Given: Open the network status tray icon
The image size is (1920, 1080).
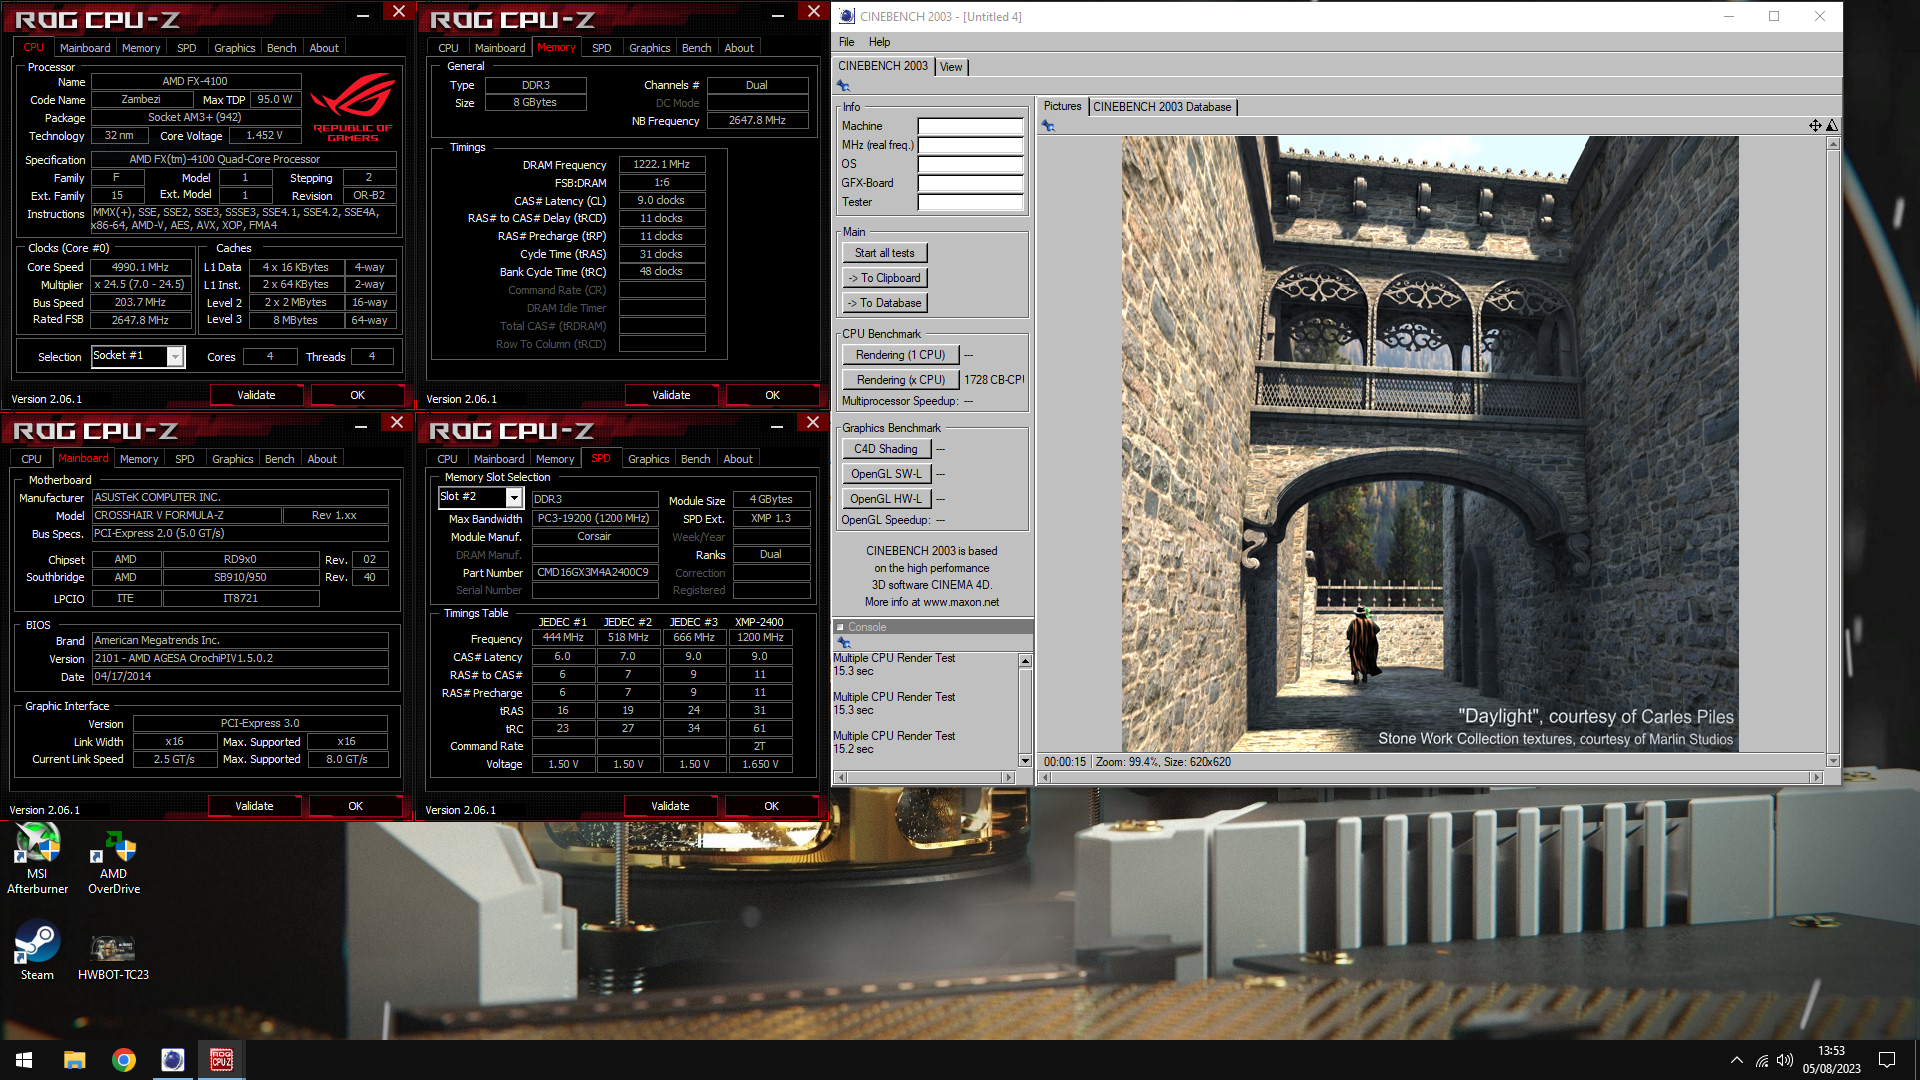Looking at the screenshot, I should pyautogui.click(x=1762, y=1060).
